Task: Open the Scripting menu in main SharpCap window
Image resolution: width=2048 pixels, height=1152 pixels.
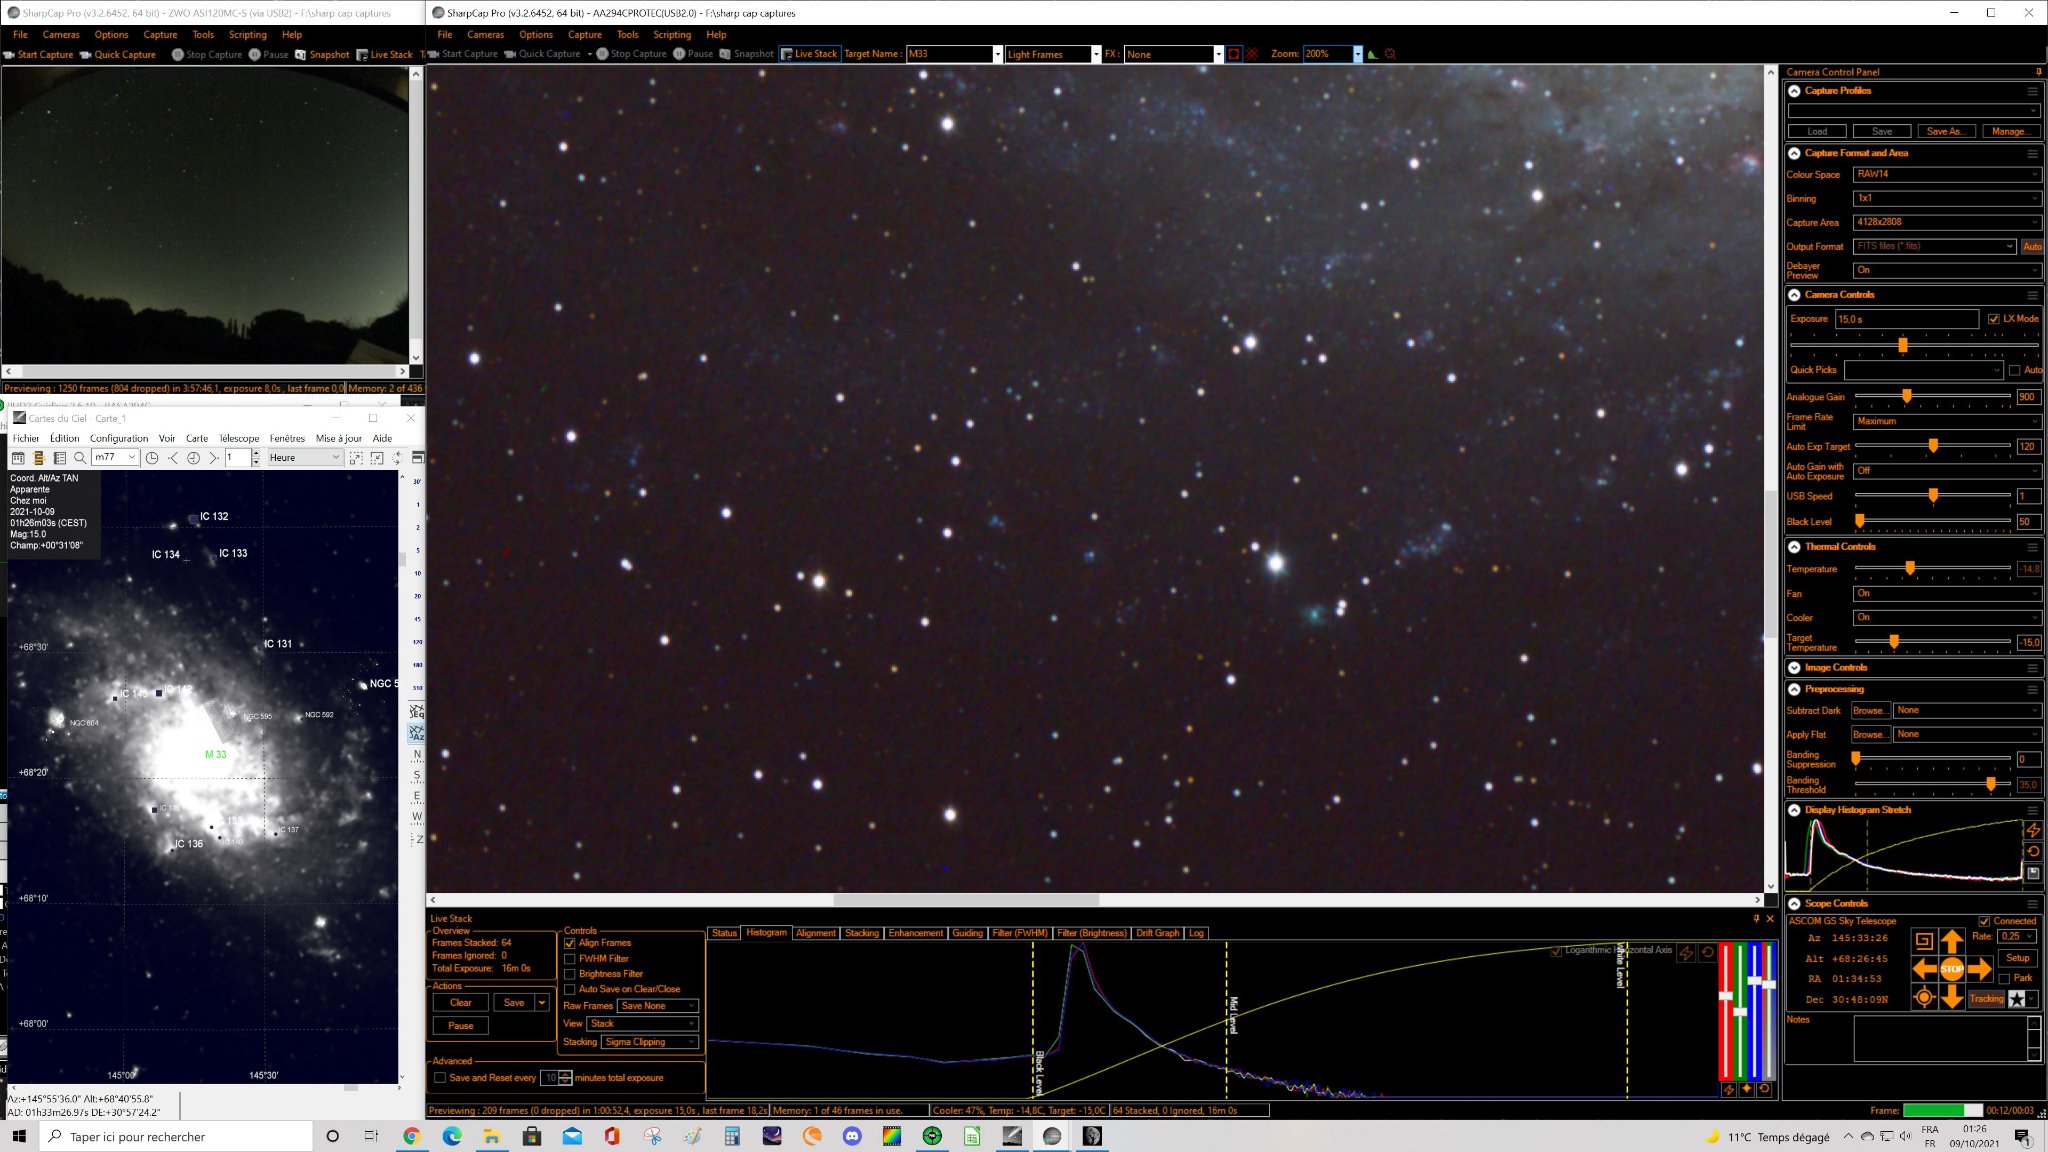Action: [672, 34]
